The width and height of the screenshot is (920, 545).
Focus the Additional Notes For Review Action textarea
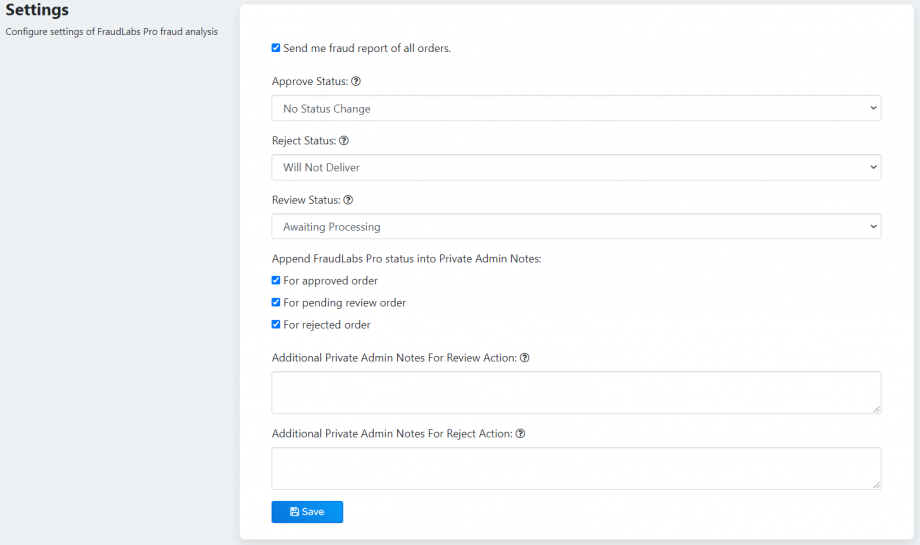[576, 392]
